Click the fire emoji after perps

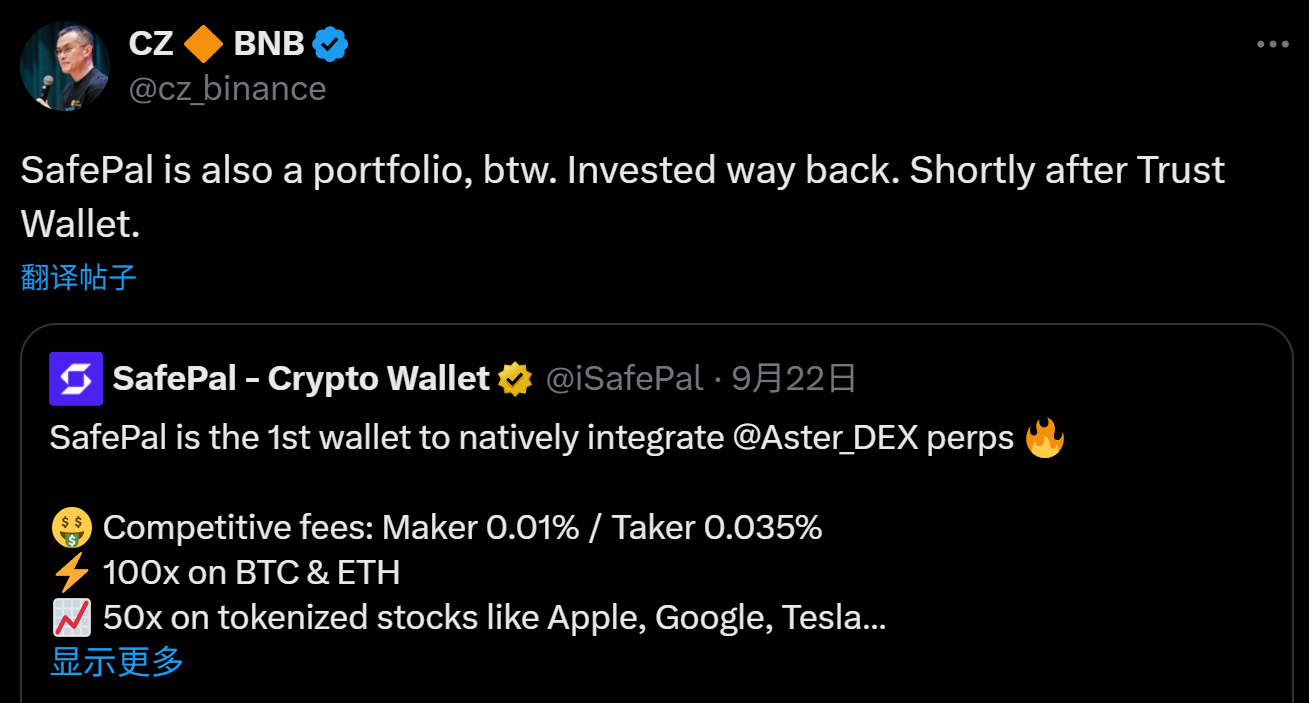tap(1045, 438)
